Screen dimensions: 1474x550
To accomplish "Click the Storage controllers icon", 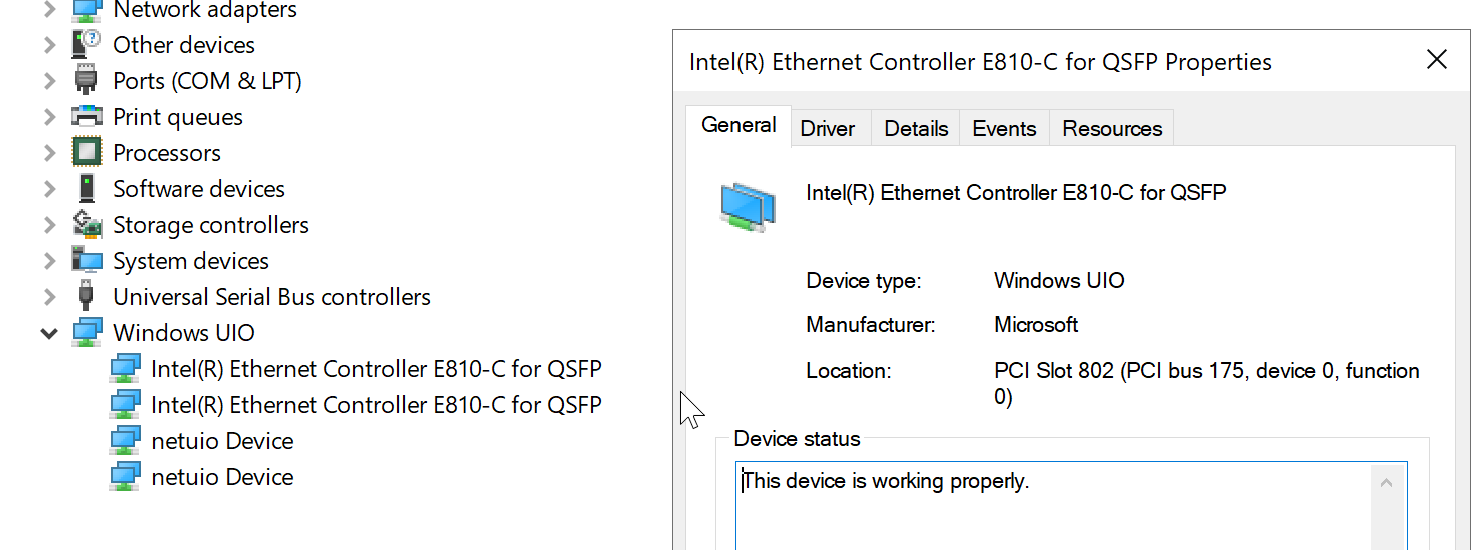I will click(x=87, y=225).
